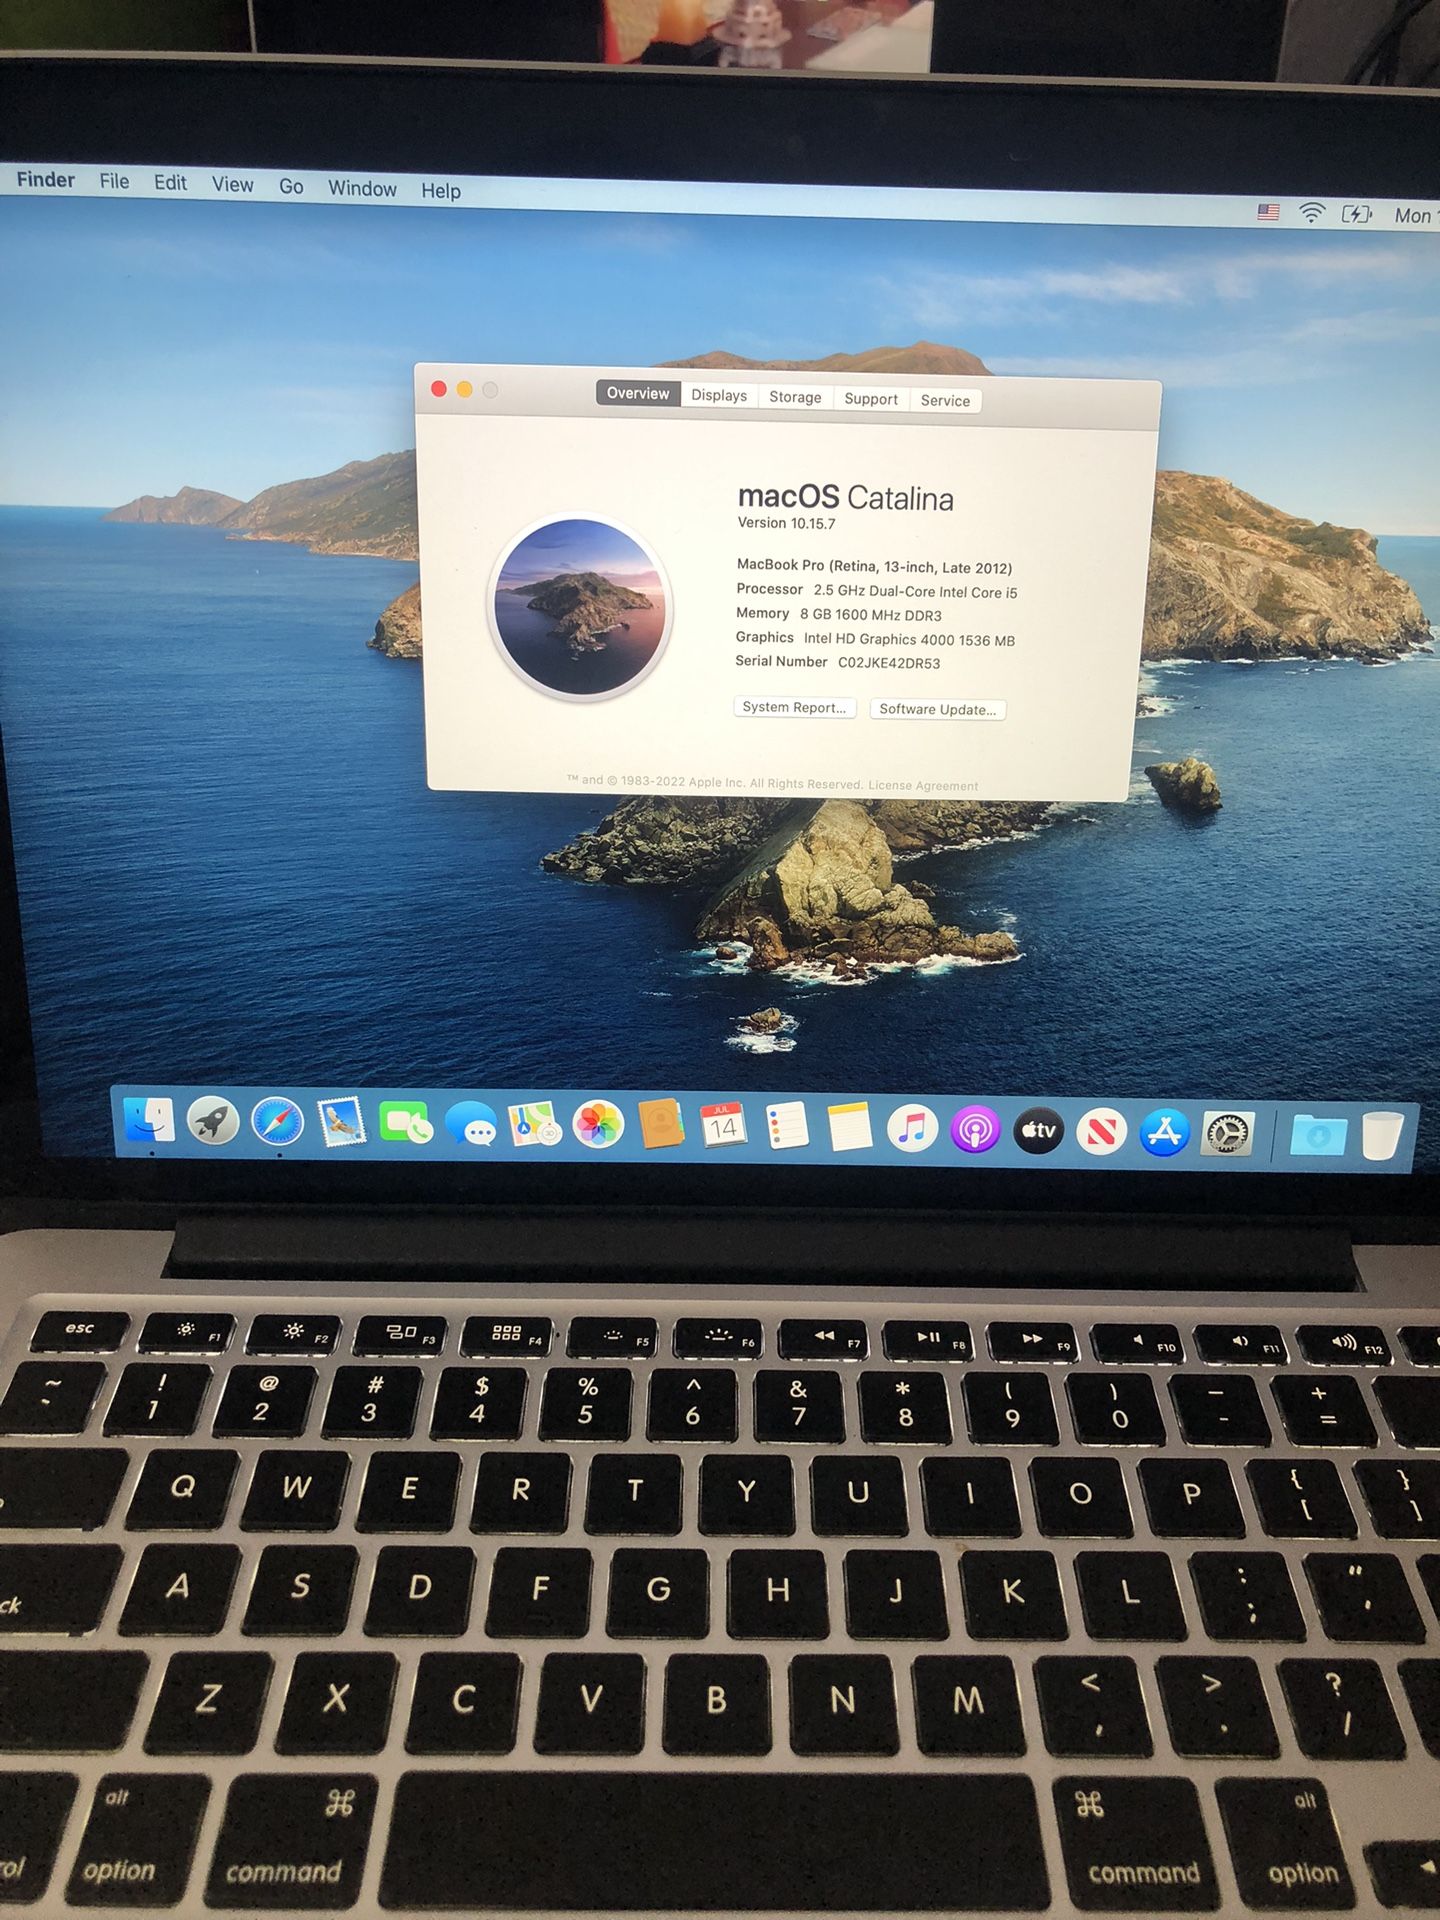Switch to the Displays tab
The width and height of the screenshot is (1440, 1920).
719,395
